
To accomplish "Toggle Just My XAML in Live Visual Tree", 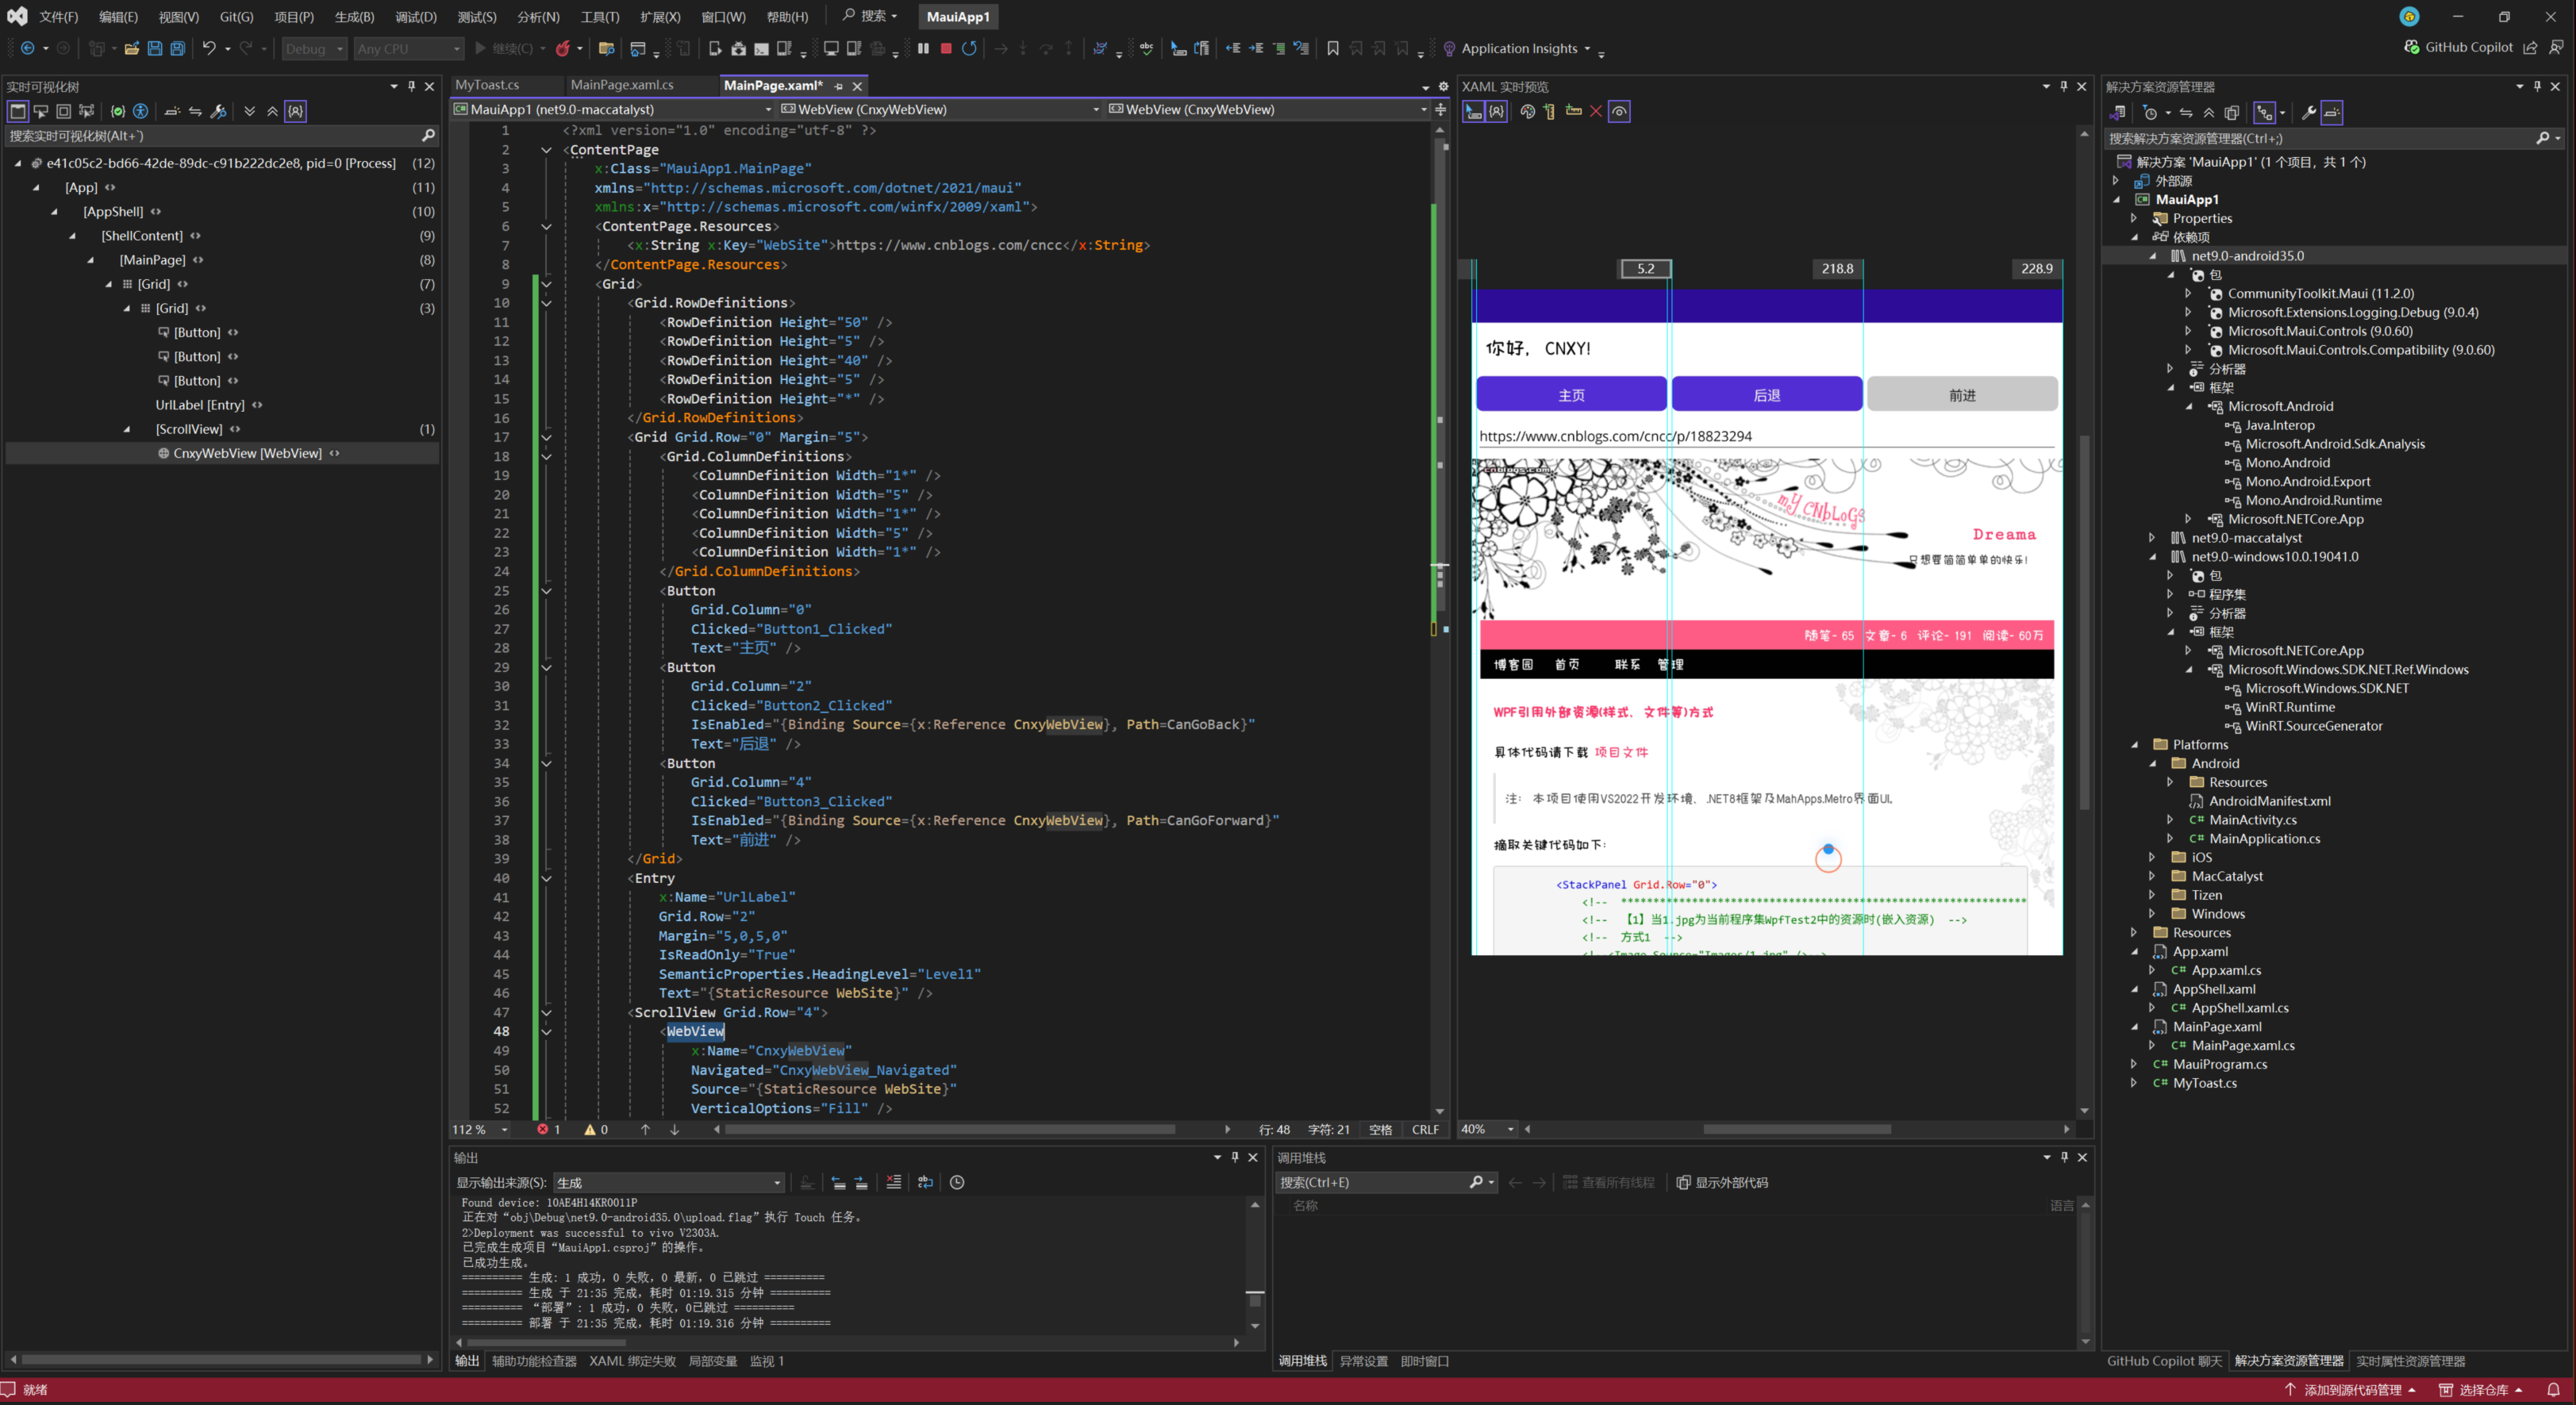I will (x=296, y=111).
